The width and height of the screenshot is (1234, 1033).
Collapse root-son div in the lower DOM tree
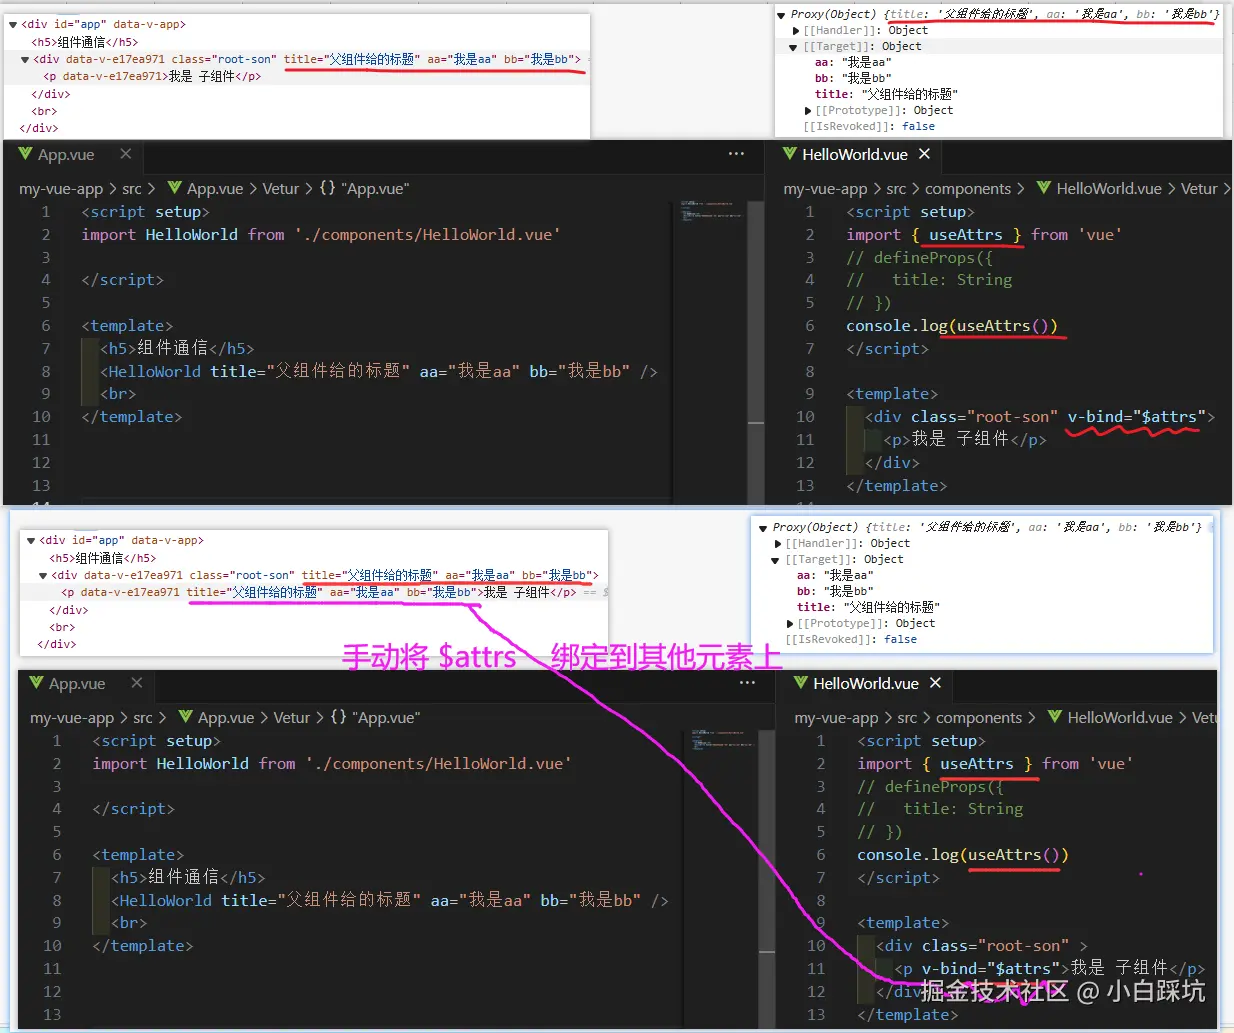(43, 576)
